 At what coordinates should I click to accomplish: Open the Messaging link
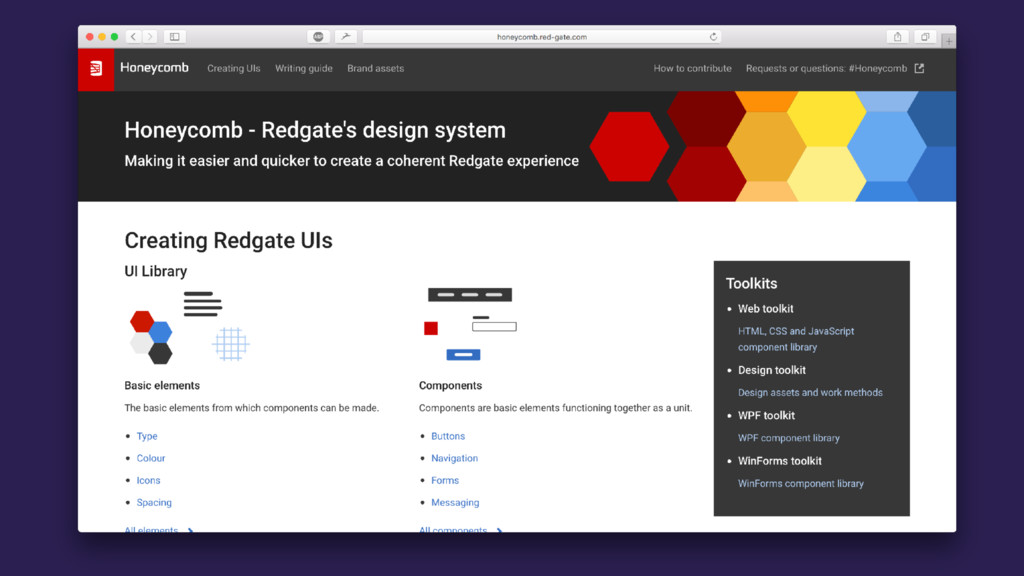tap(455, 502)
